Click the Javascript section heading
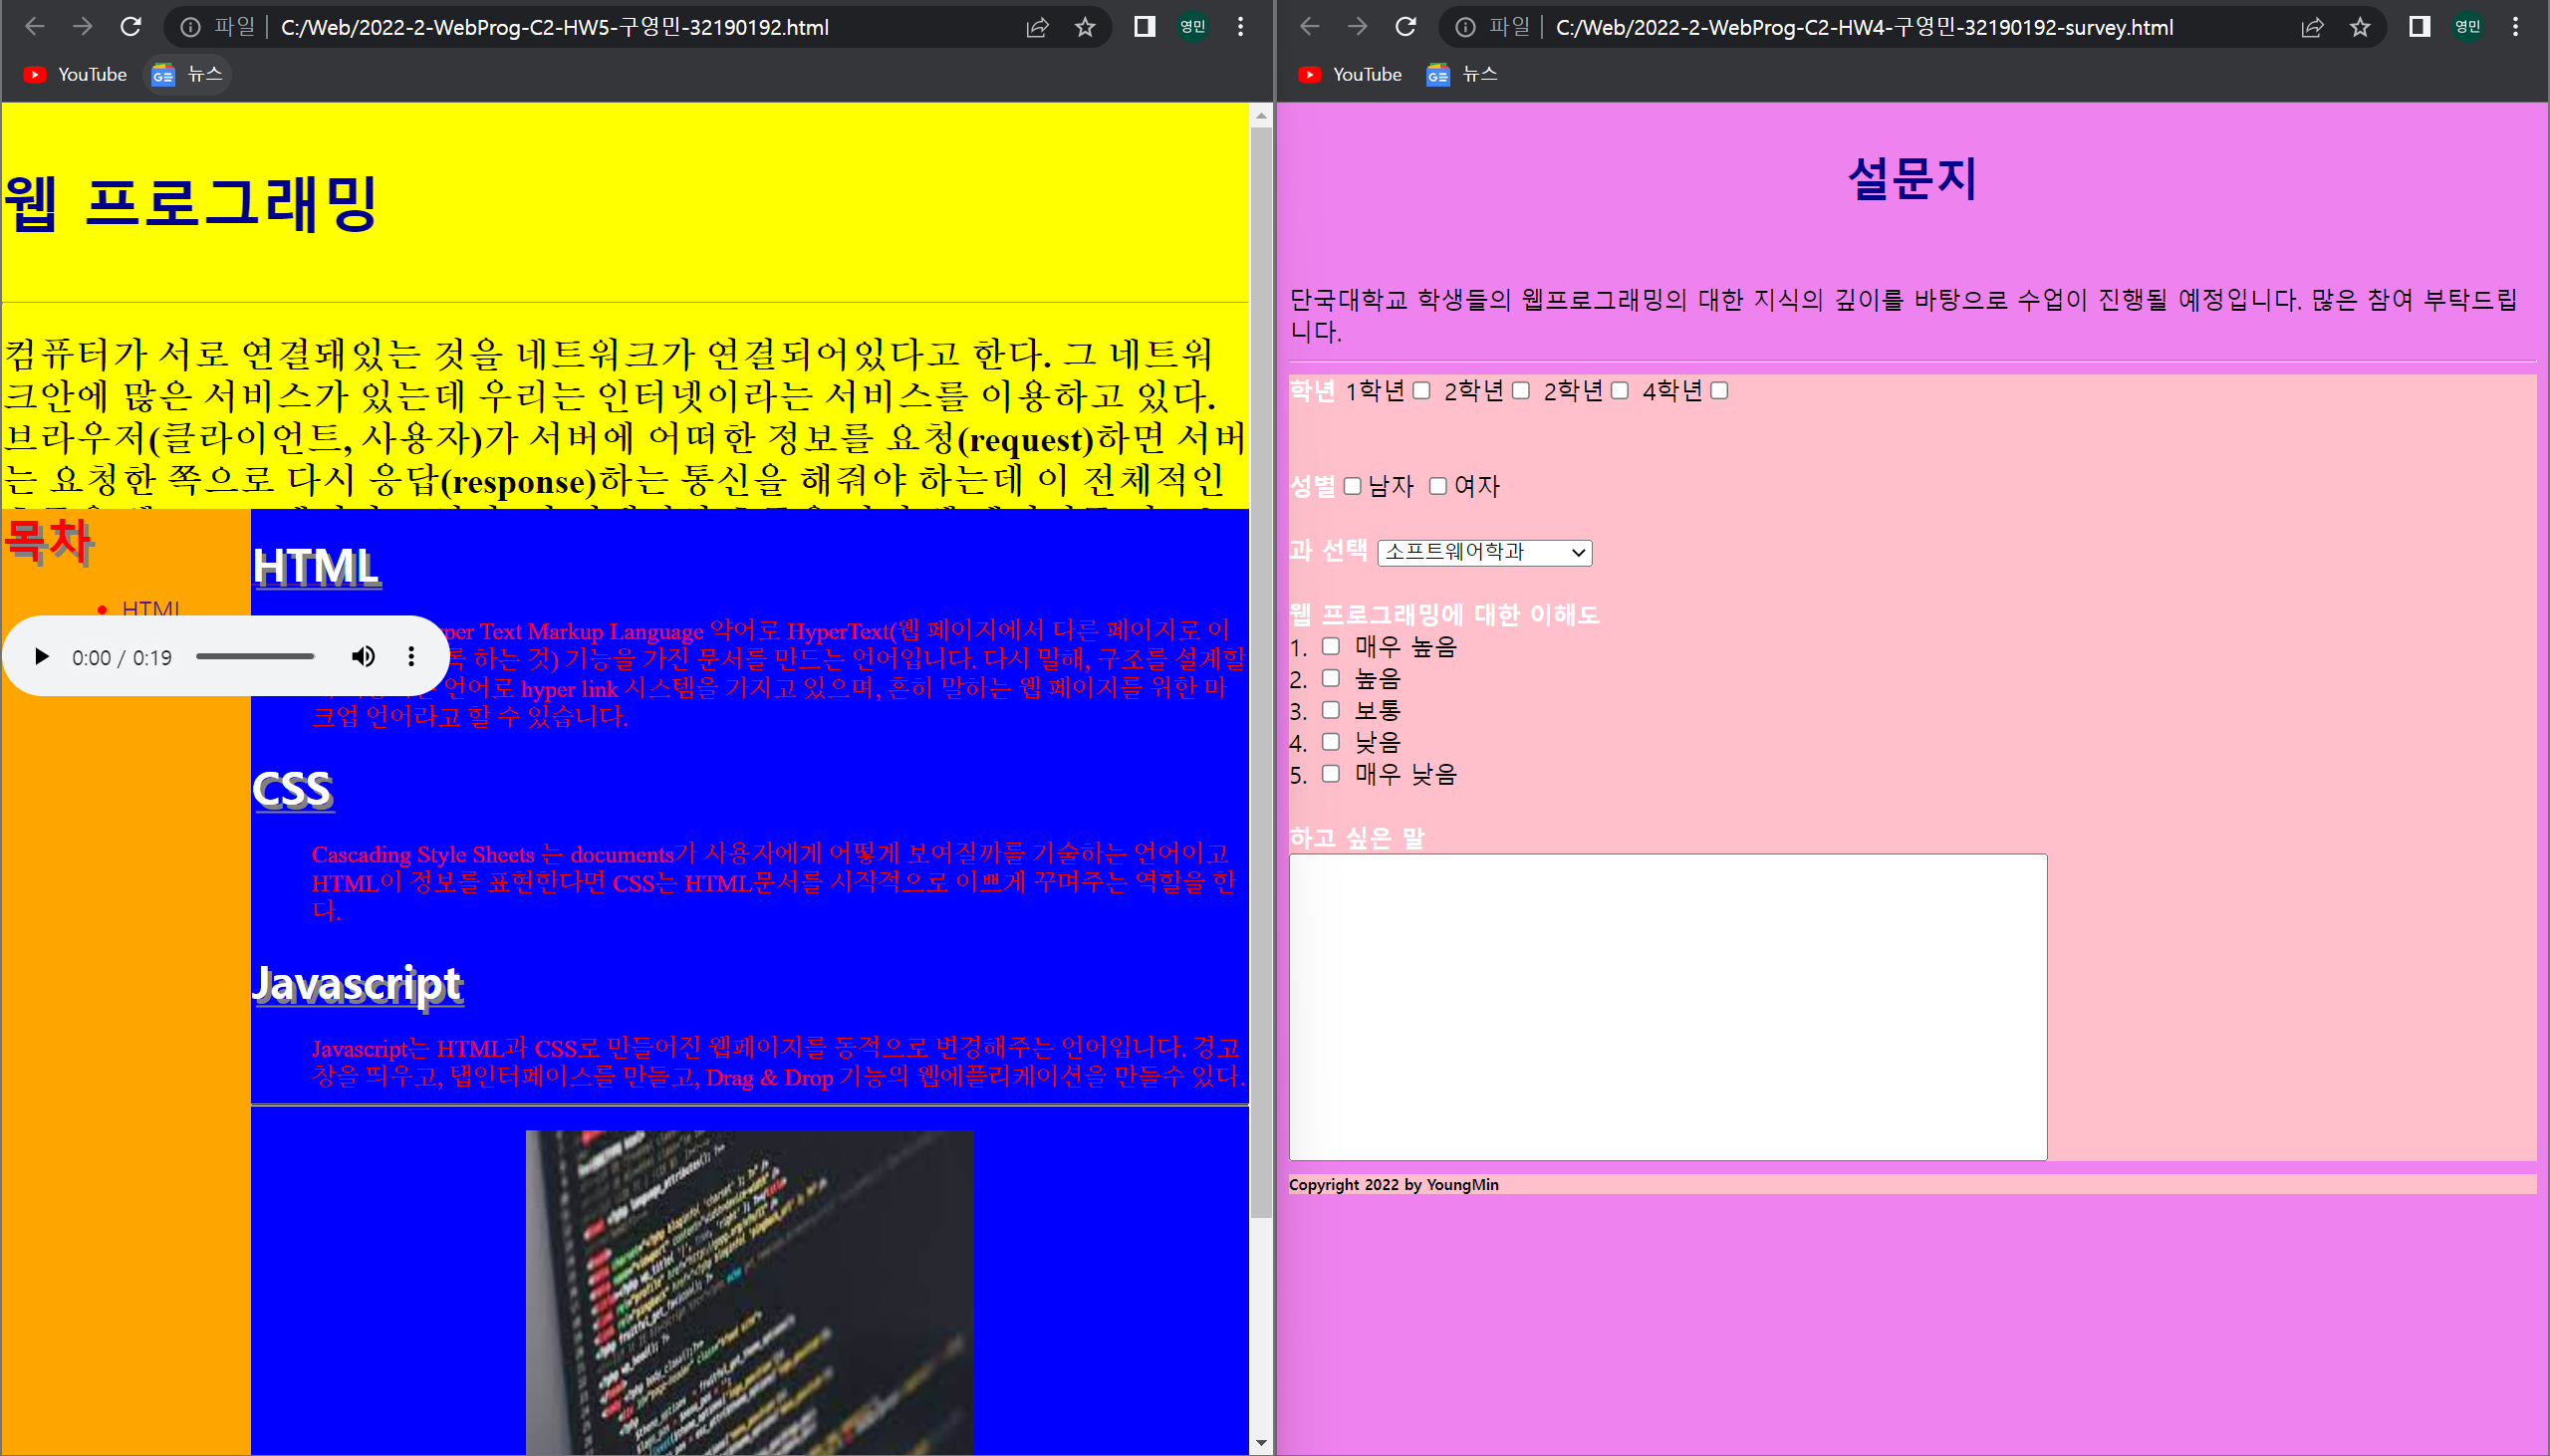This screenshot has width=2550, height=1456. coord(357,985)
